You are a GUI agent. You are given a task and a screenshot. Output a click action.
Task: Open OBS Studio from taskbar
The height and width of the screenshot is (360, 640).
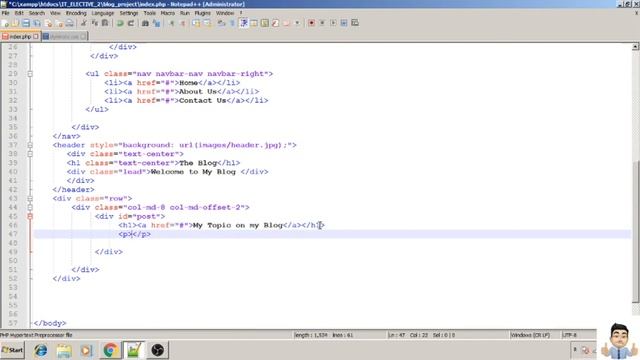(158, 350)
